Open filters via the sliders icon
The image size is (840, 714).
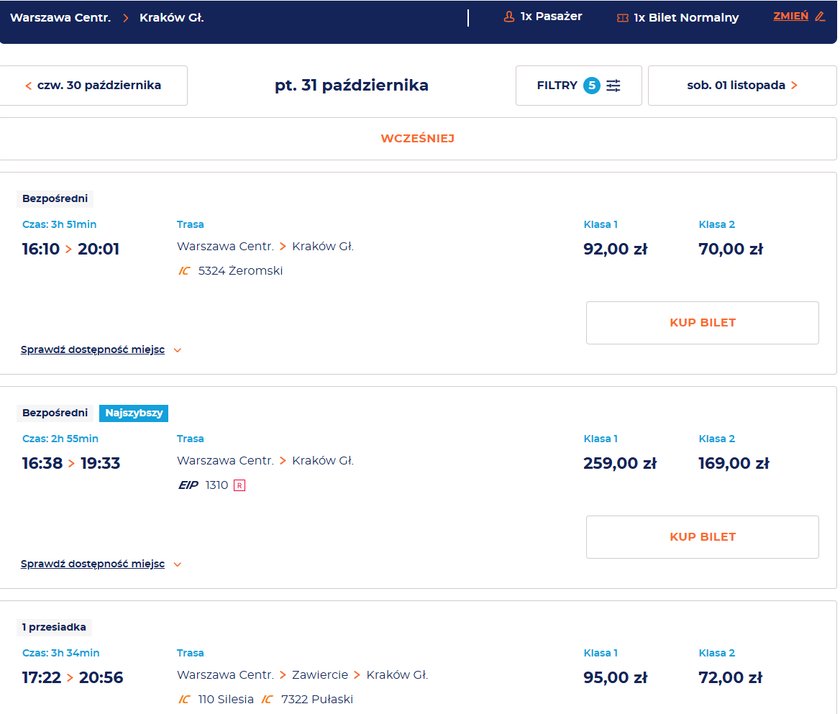click(x=614, y=86)
